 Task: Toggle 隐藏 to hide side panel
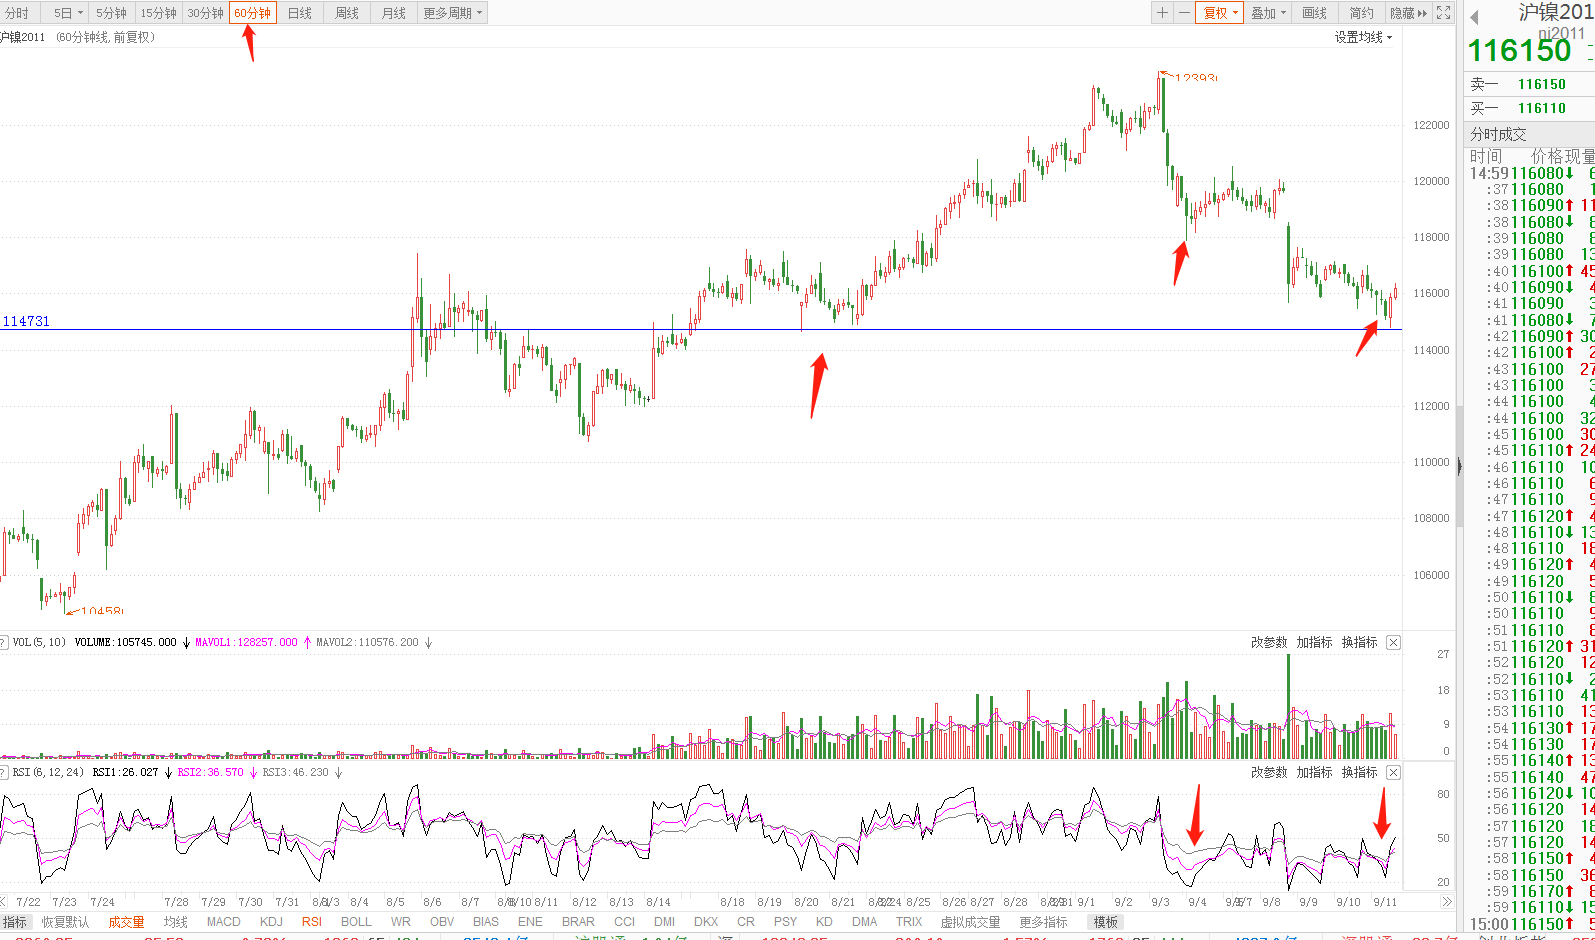(x=1408, y=13)
